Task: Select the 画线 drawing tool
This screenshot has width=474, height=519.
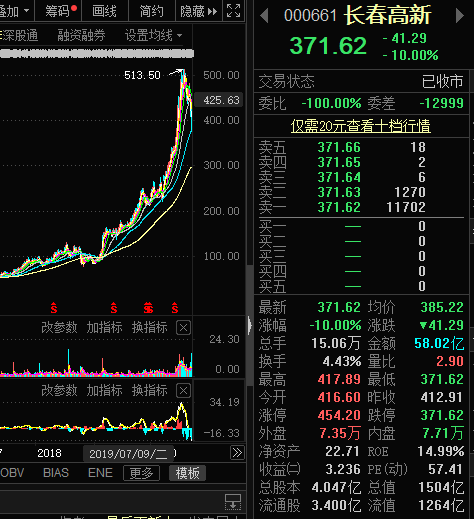Action: click(x=104, y=11)
